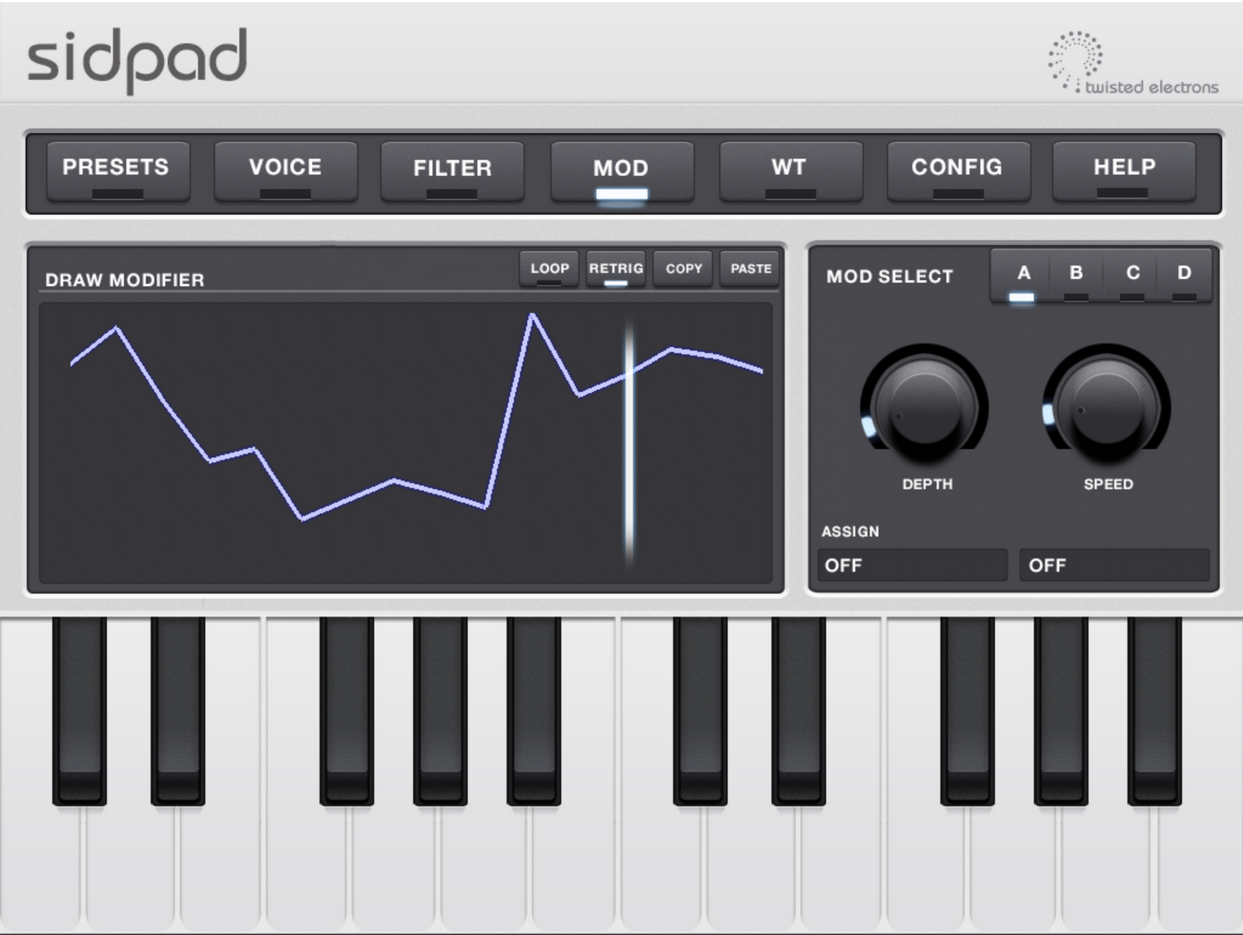Copy the current modifier shape
Image resolution: width=1243 pixels, height=935 pixels.
682,268
